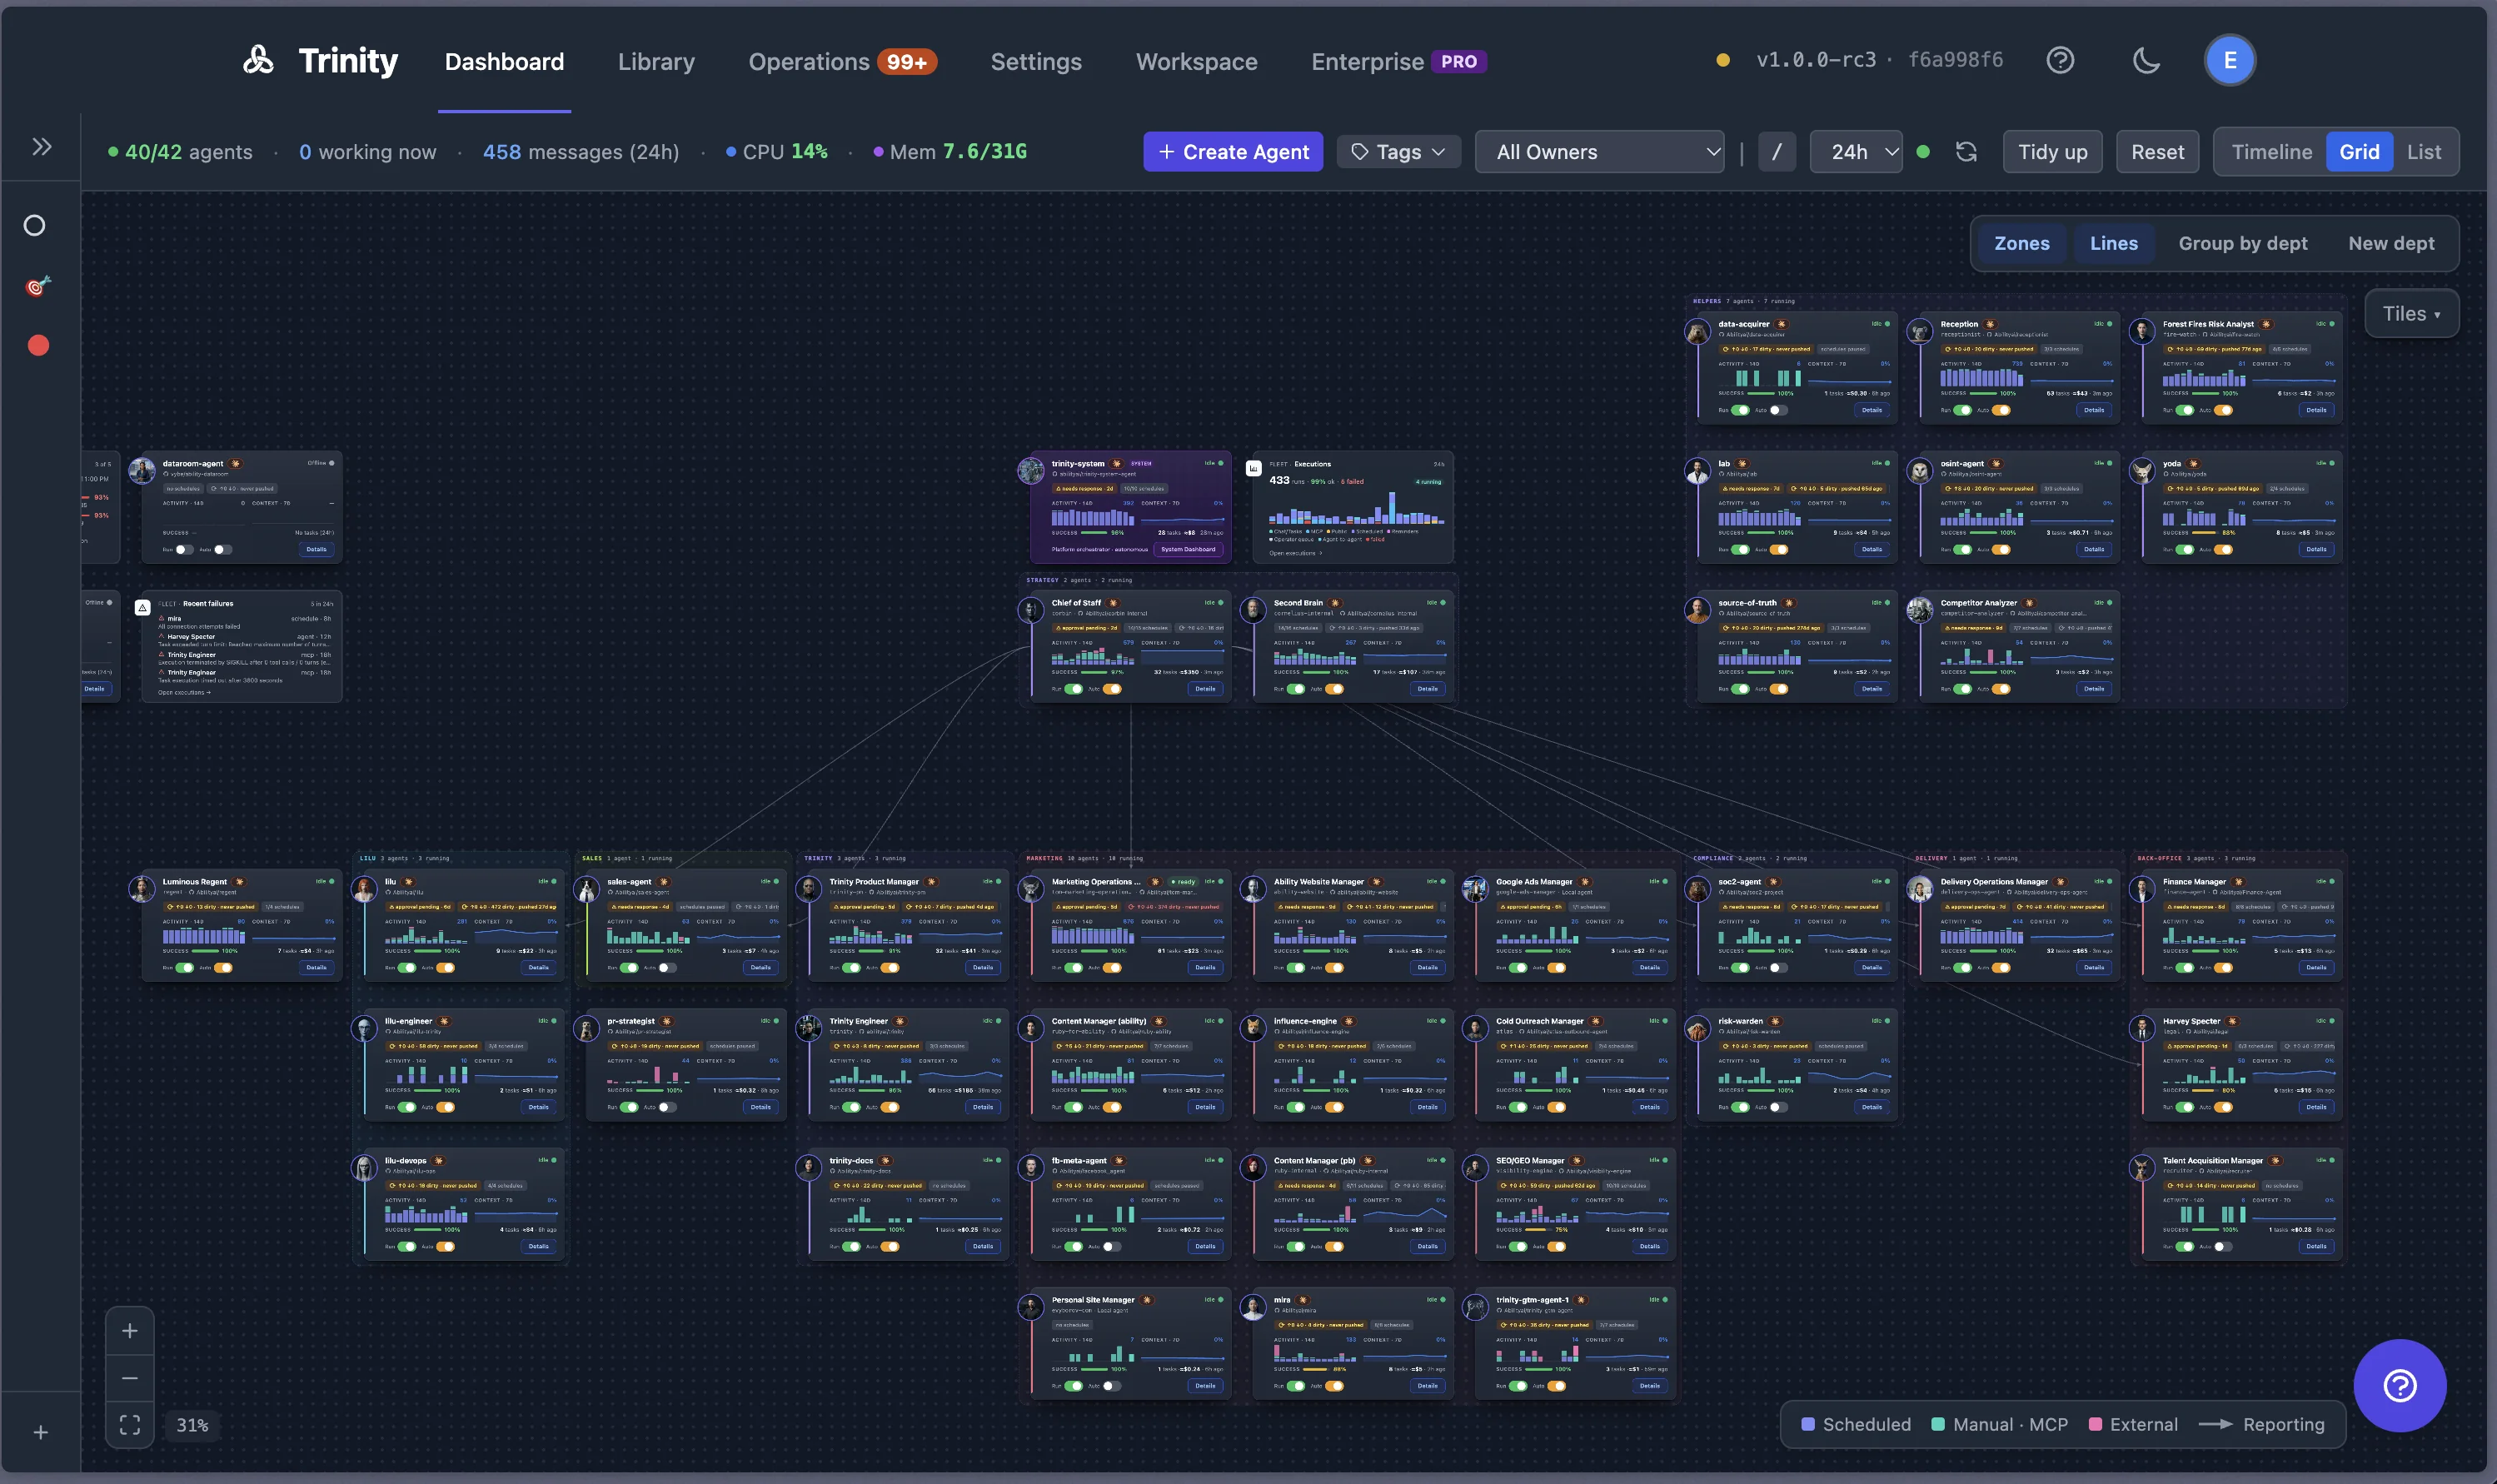
Task: Toggle dark mode moon icon
Action: coord(2146,60)
